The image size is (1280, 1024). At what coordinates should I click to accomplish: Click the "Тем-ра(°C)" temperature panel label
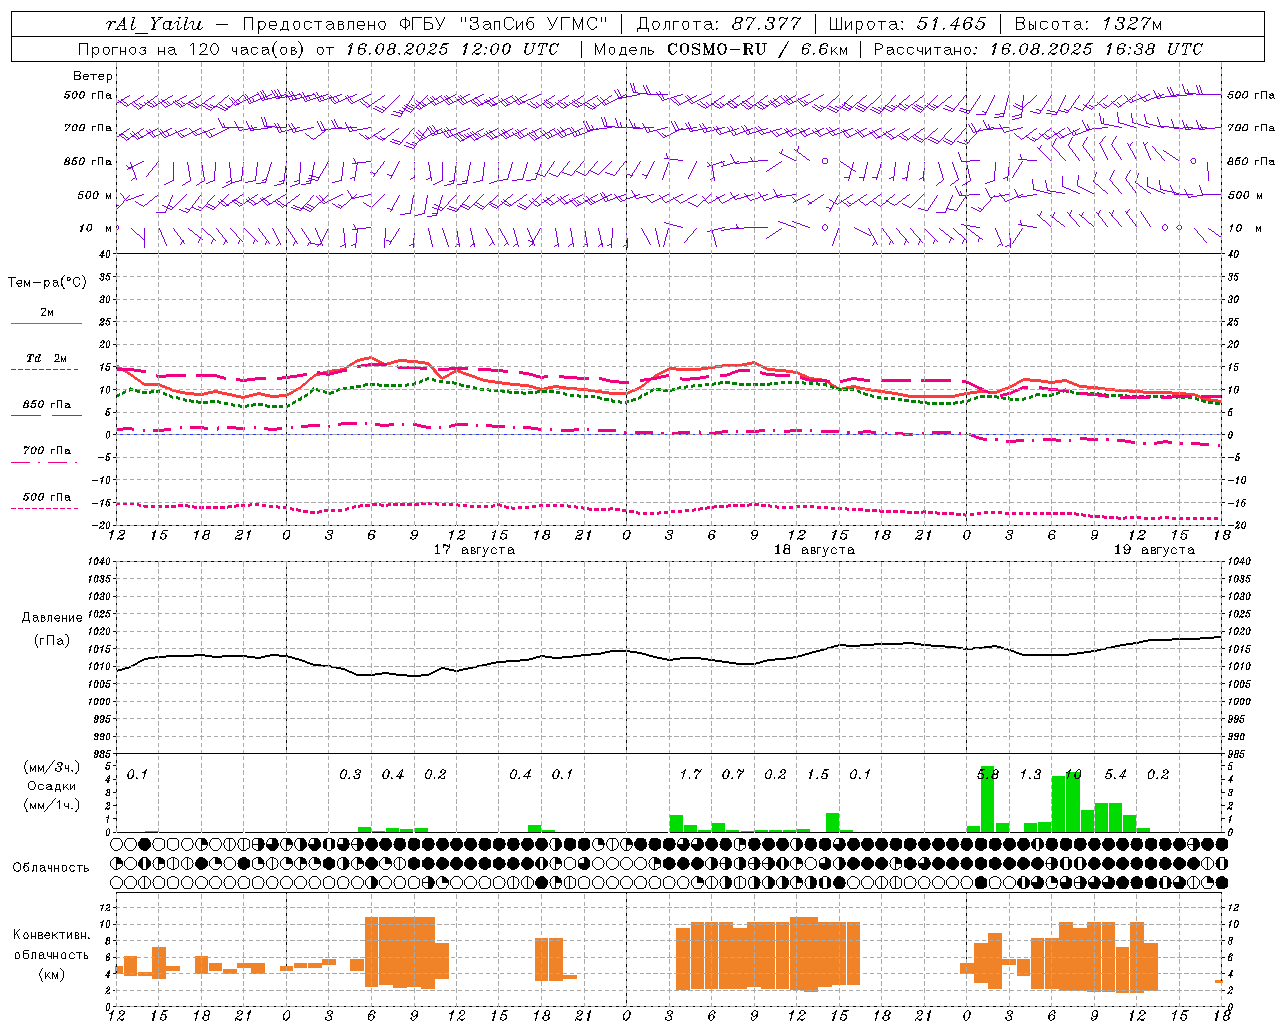tap(47, 283)
